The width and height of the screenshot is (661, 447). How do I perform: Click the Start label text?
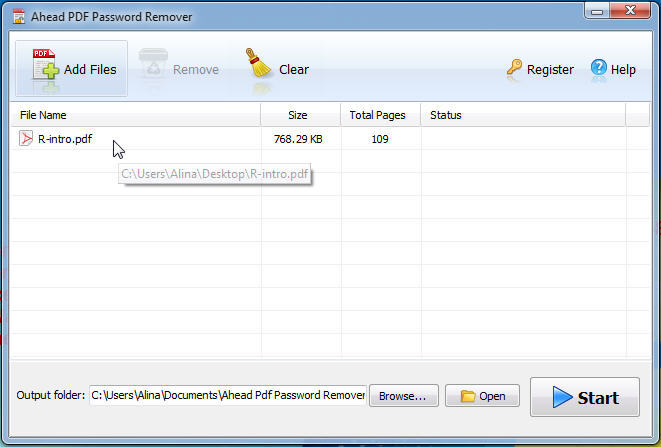point(598,398)
